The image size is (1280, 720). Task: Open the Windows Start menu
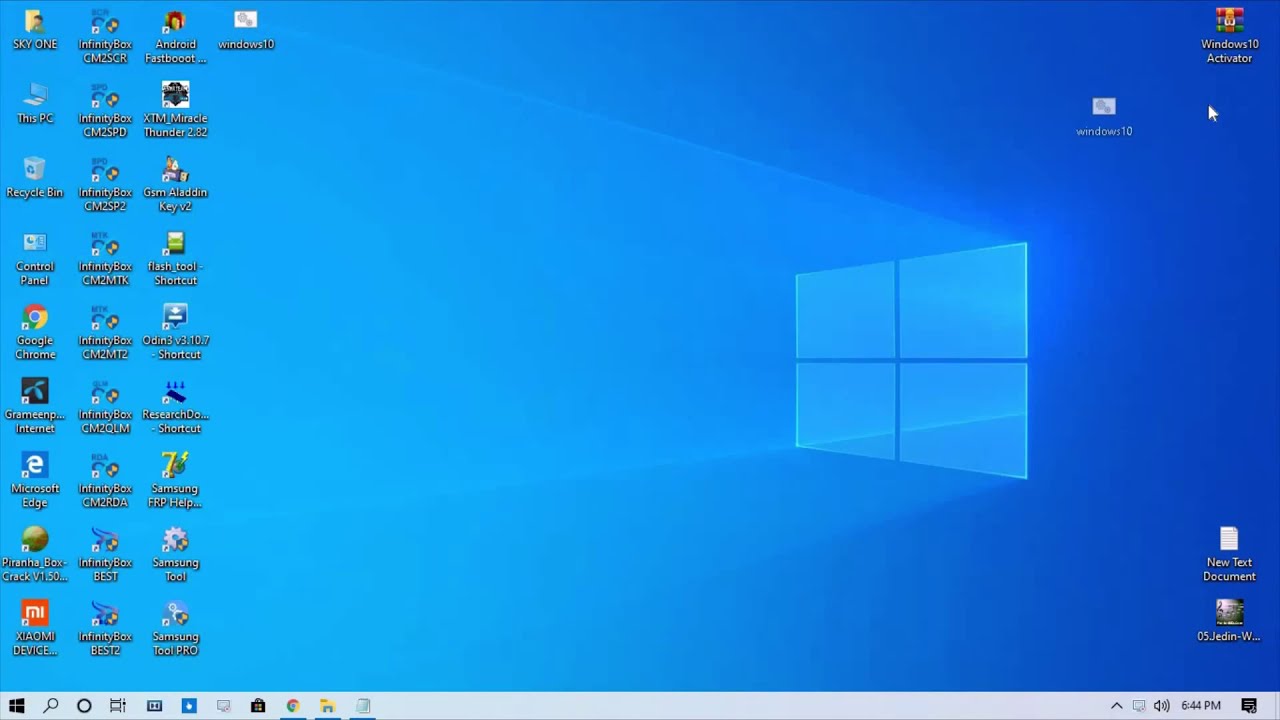pyautogui.click(x=16, y=706)
